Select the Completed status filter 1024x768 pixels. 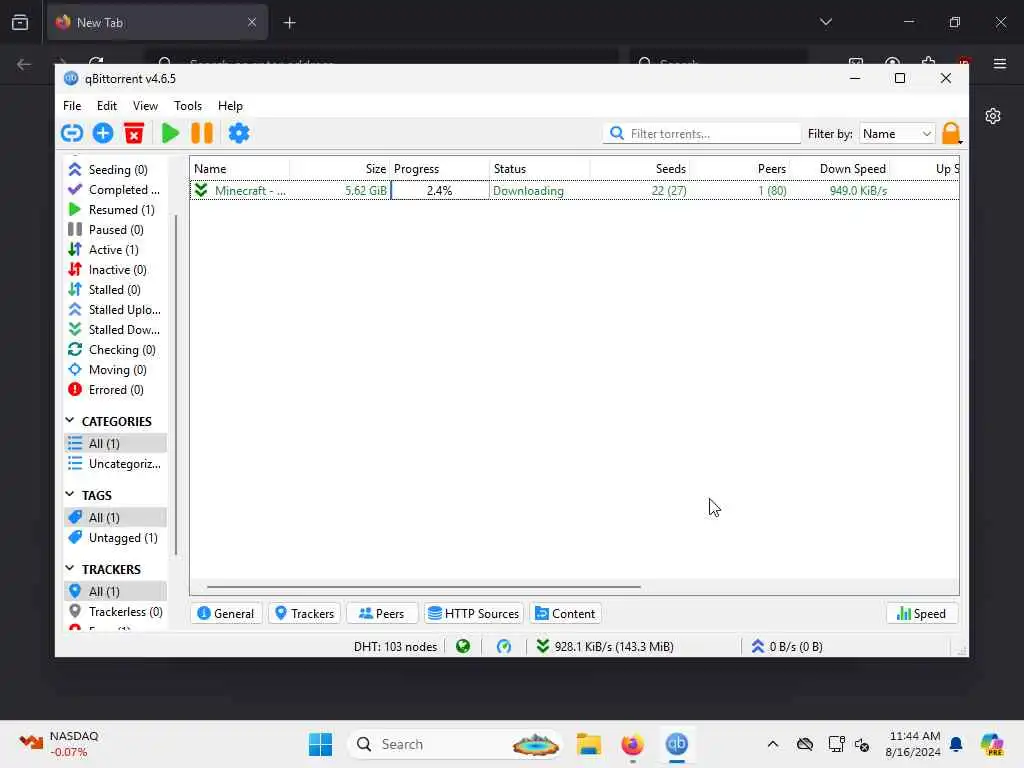[114, 190]
